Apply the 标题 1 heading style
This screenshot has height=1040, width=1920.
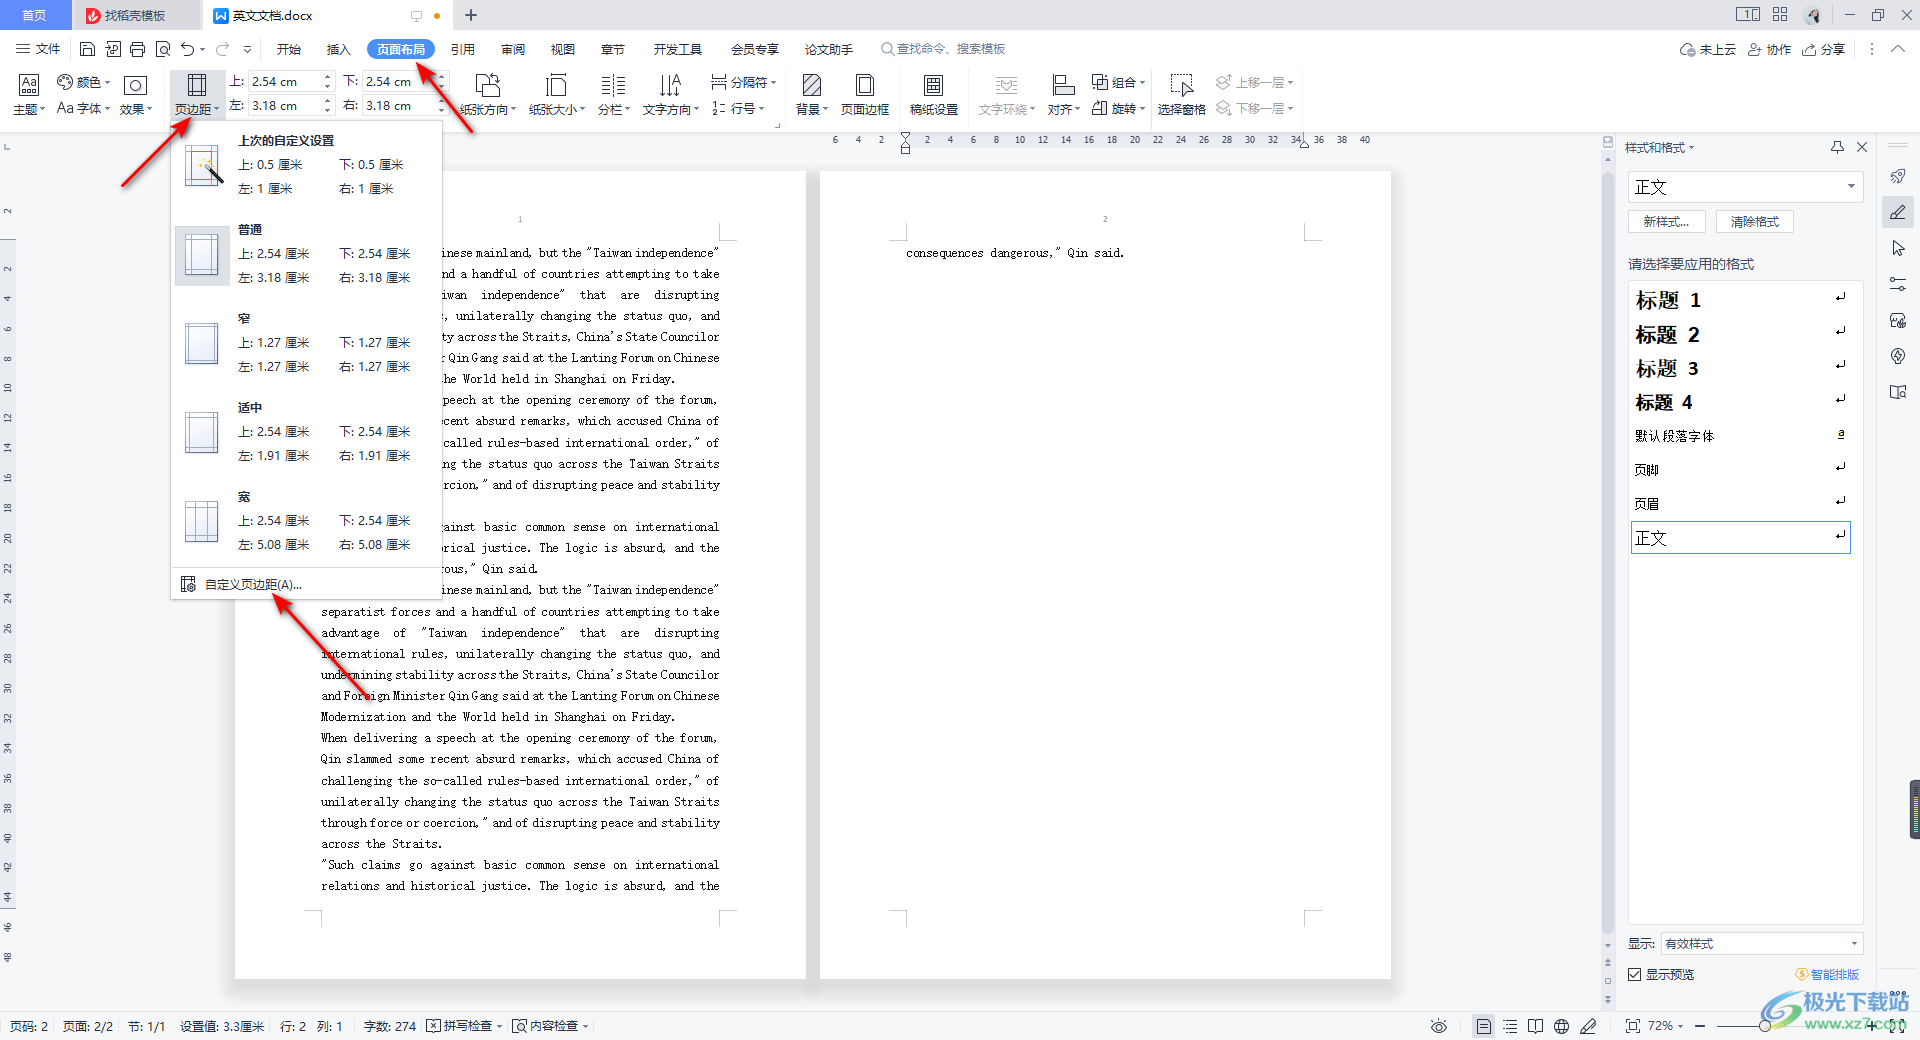tap(1740, 300)
